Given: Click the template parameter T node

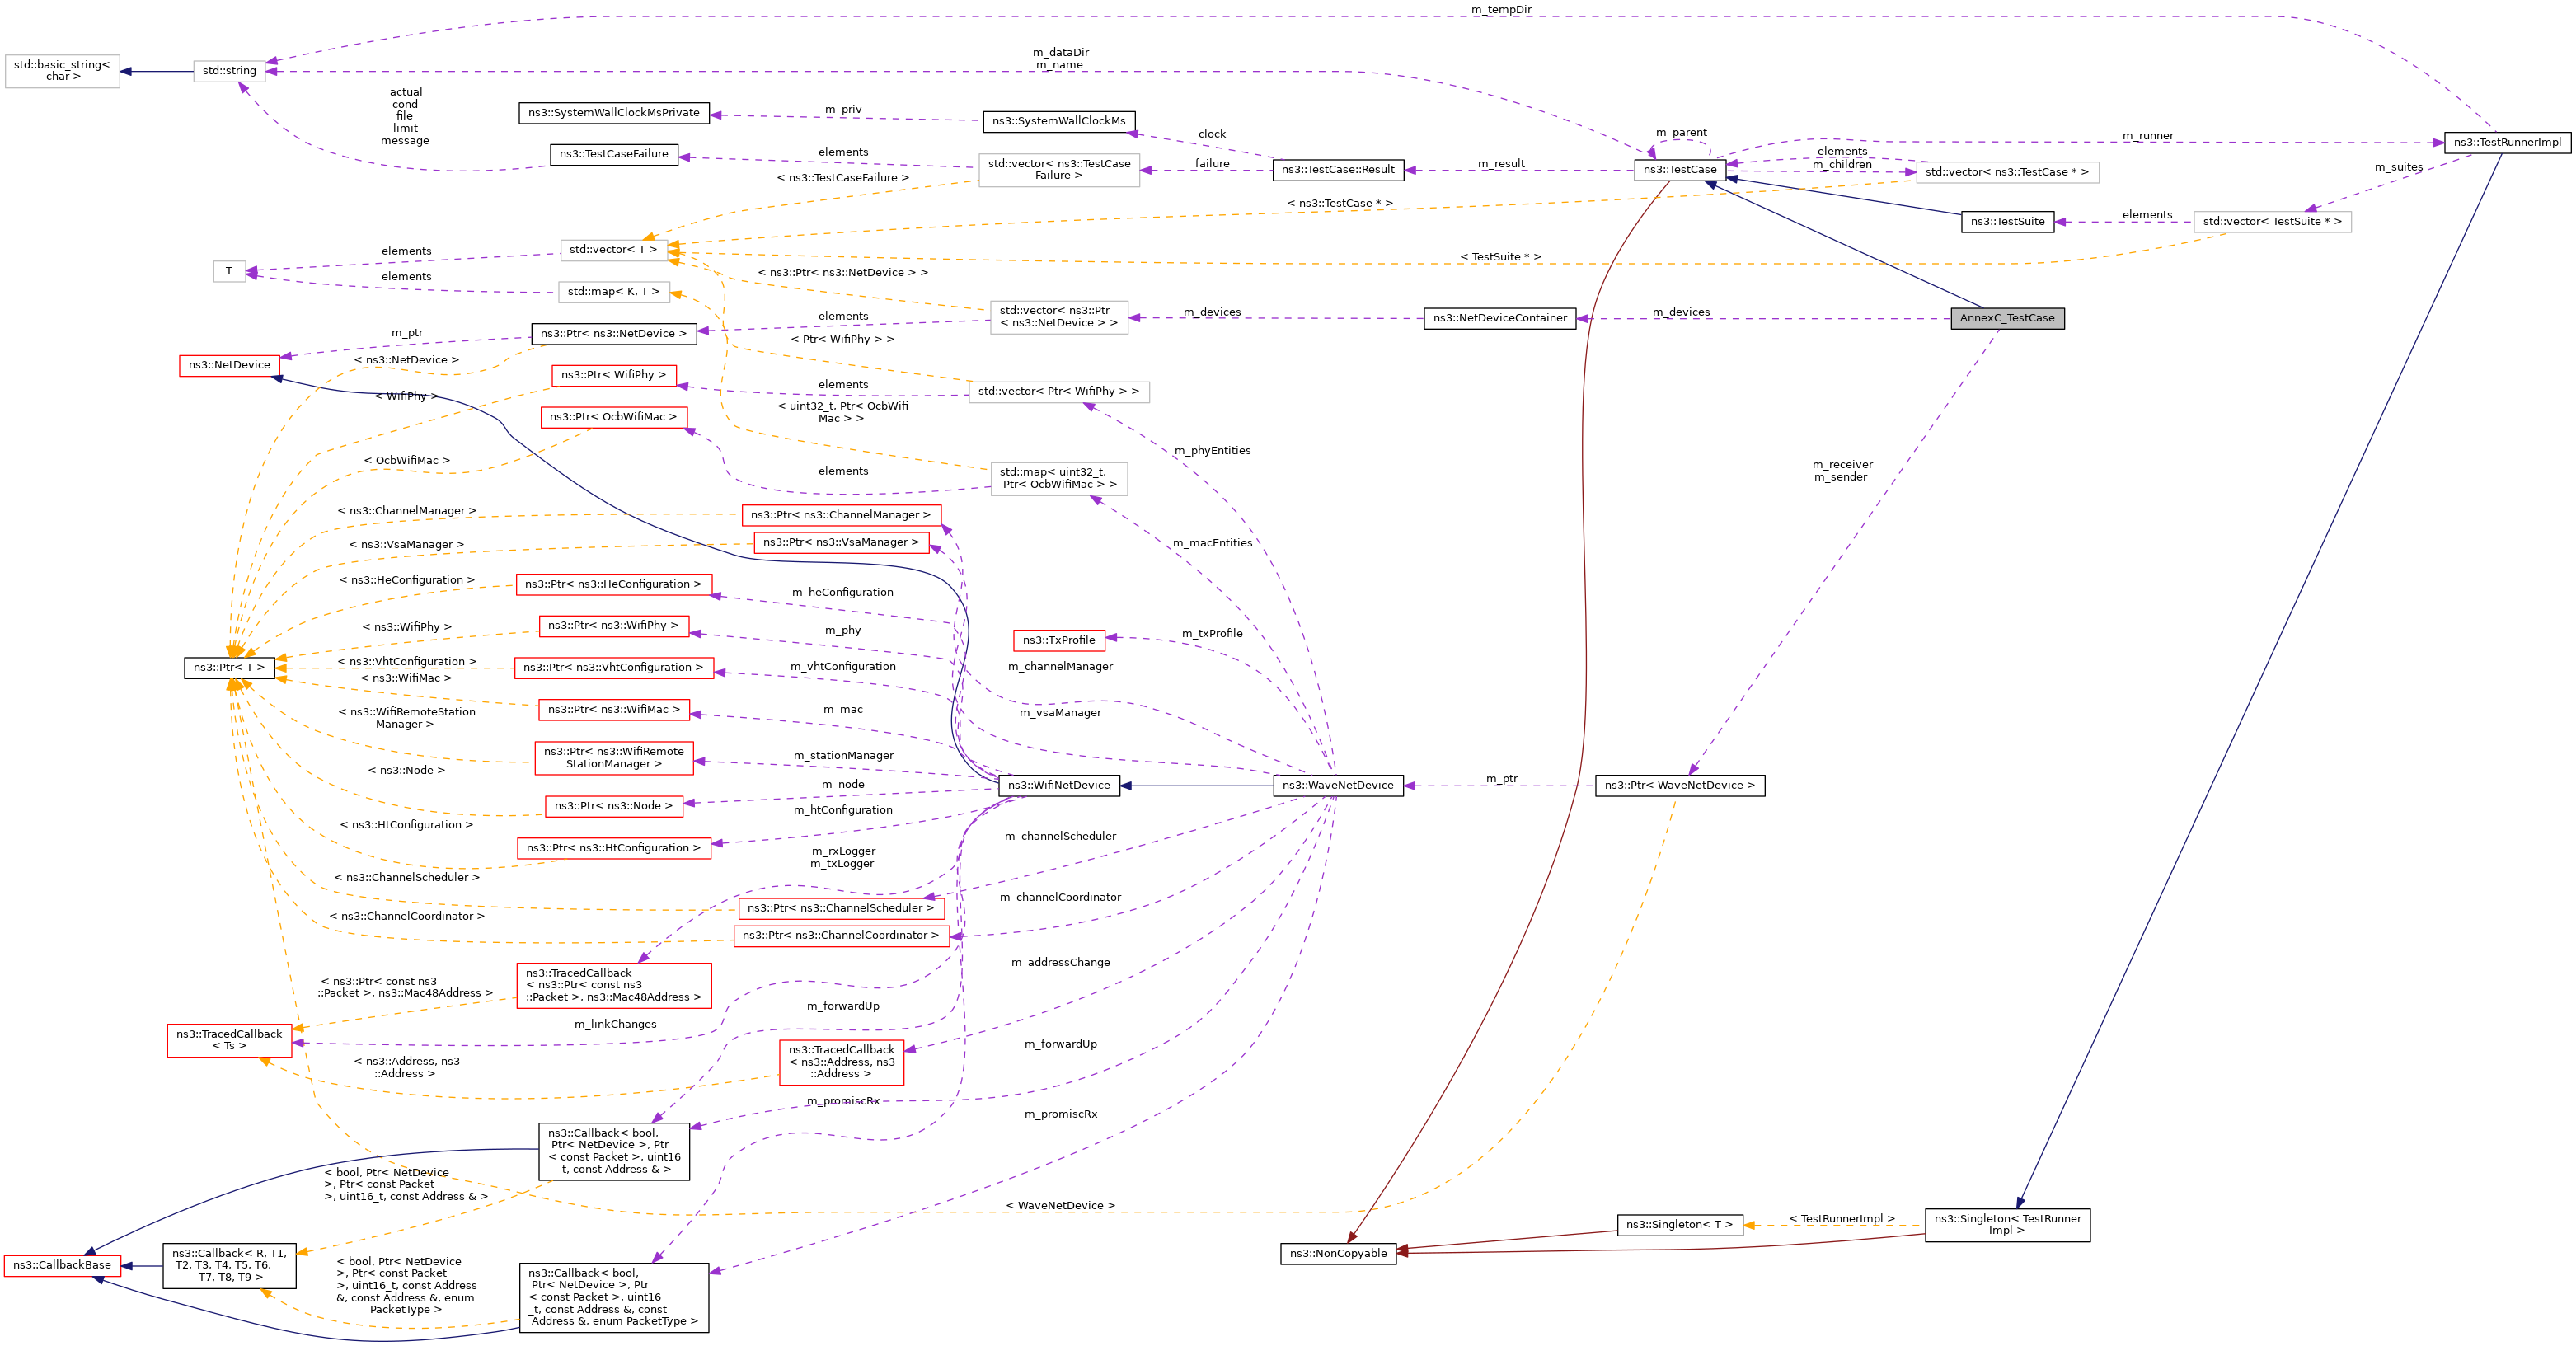Looking at the screenshot, I should click(x=229, y=272).
